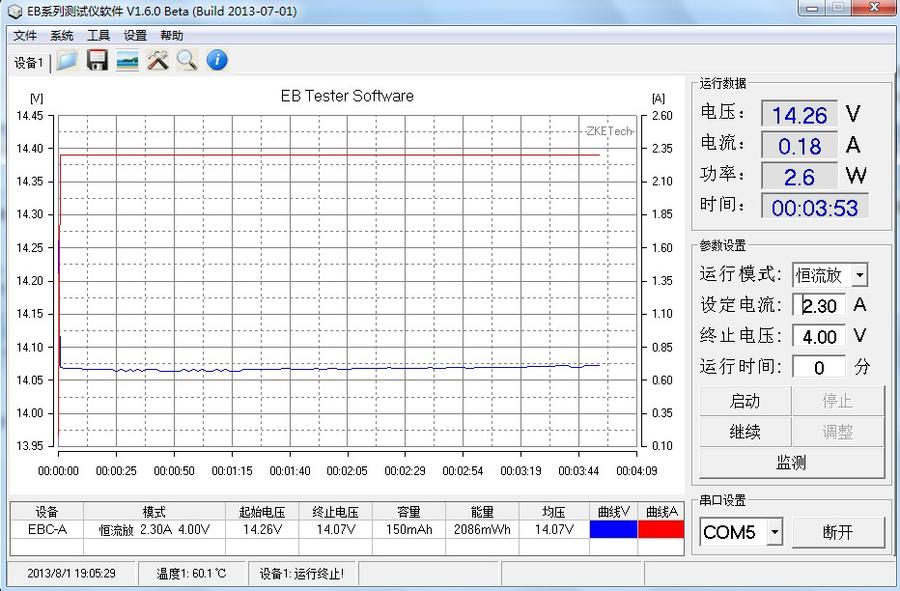Viewport: 900px width, 591px height.
Task: Switch to the 设备1 tab
Action: [x=29, y=61]
